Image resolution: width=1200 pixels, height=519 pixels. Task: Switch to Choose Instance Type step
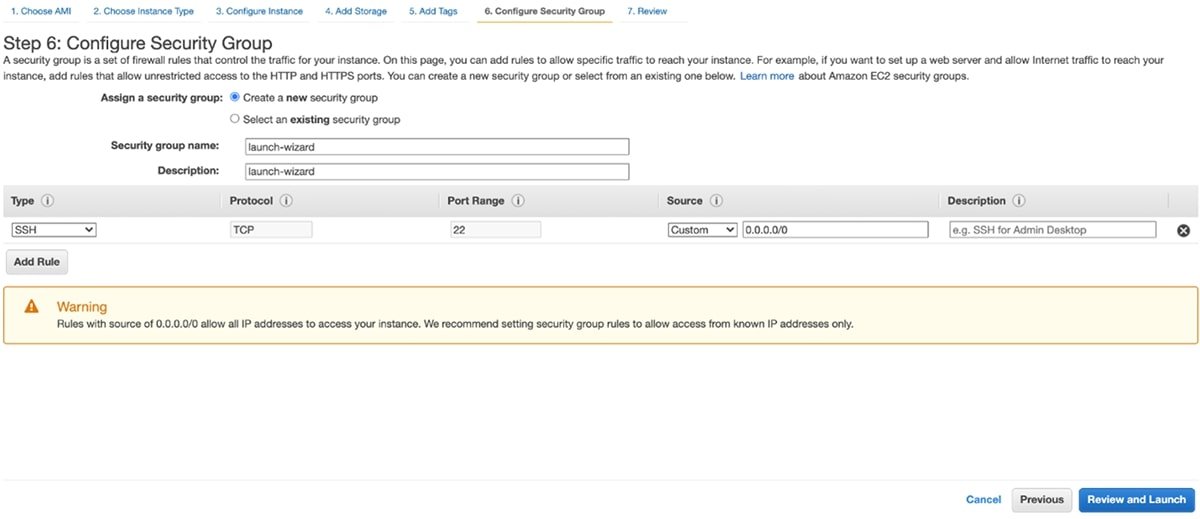143,11
